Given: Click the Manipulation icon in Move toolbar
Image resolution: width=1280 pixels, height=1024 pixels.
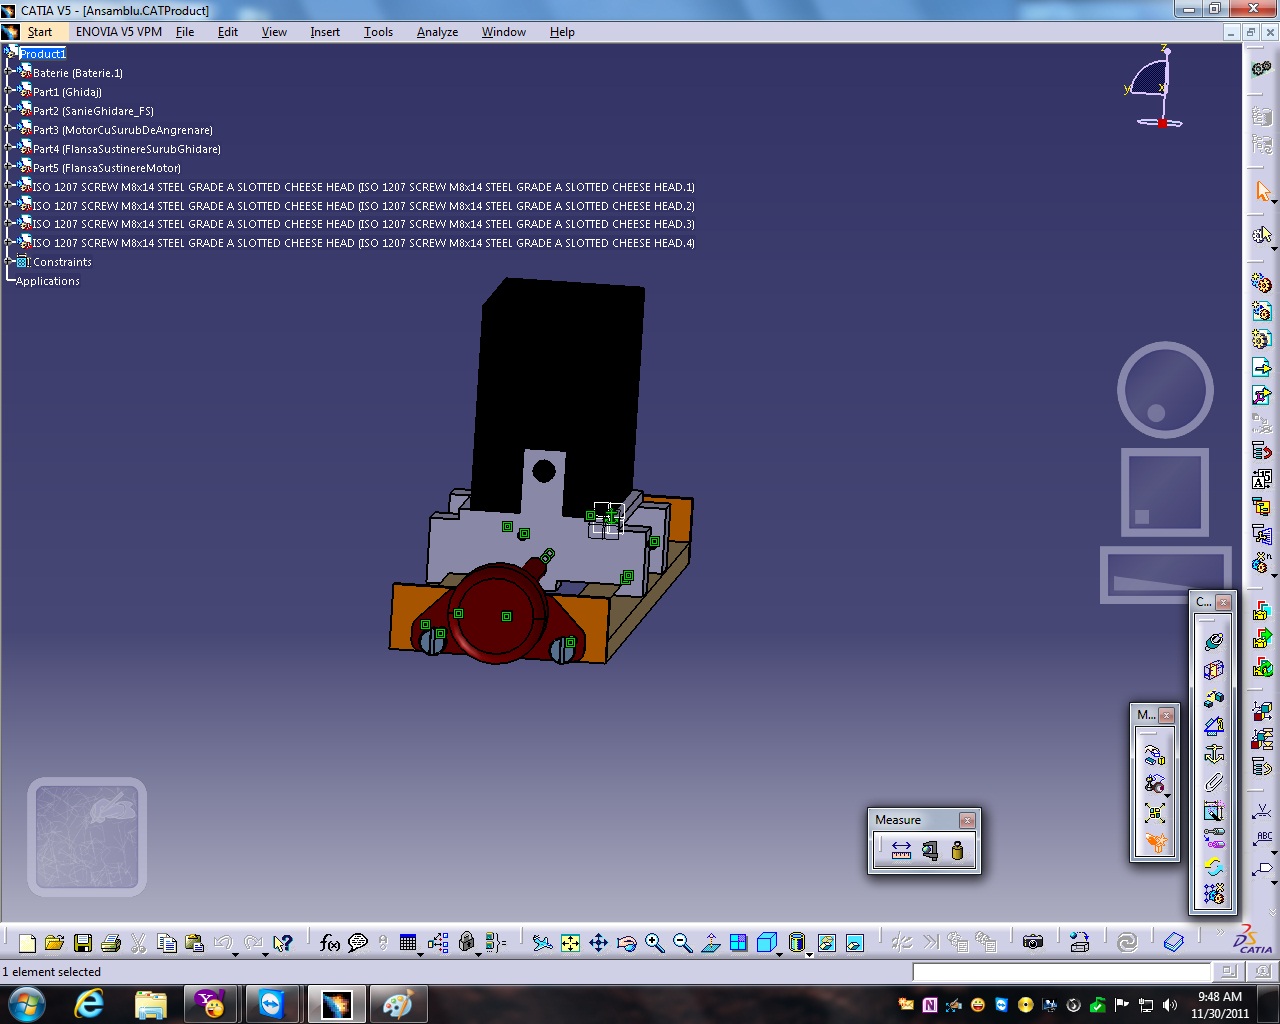Looking at the screenshot, I should coord(1155,755).
